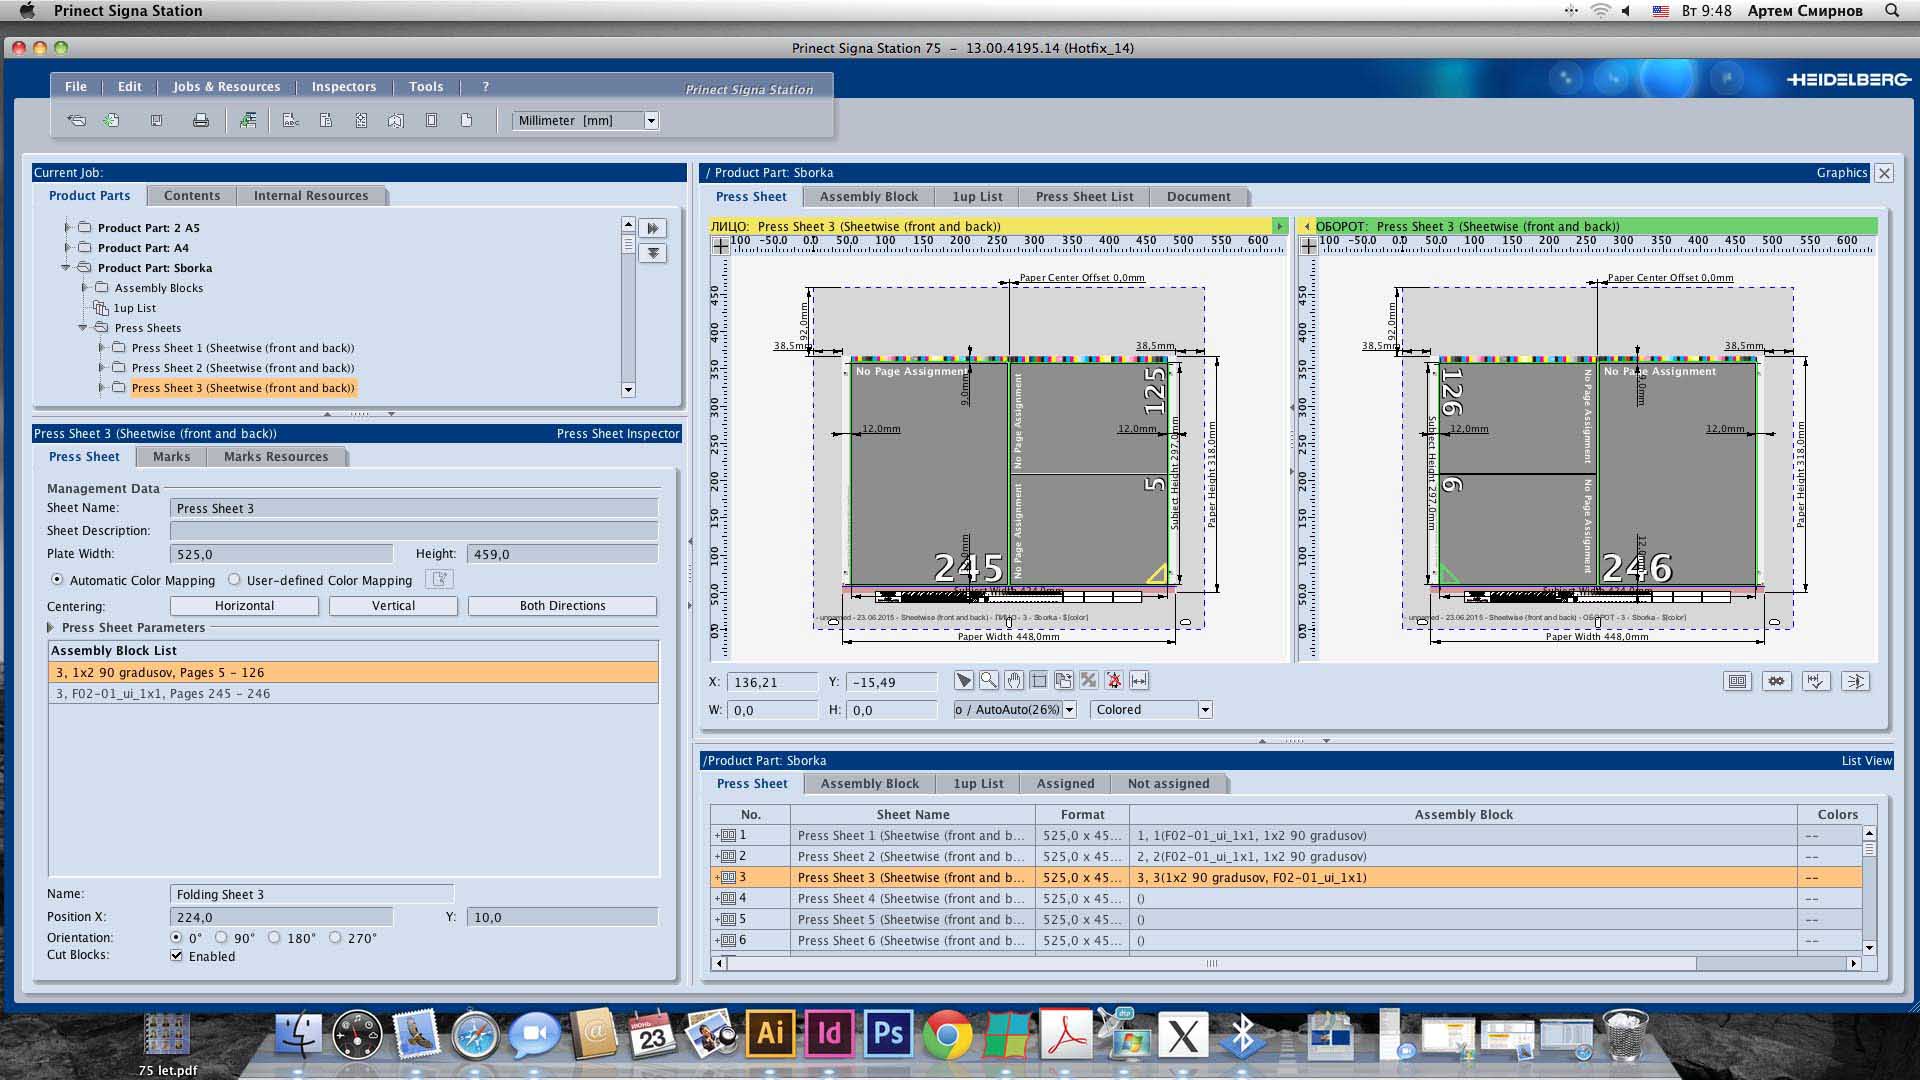This screenshot has height=1080, width=1920.
Task: Expand Product Part: 2 A5 tree node
Action: coord(67,227)
